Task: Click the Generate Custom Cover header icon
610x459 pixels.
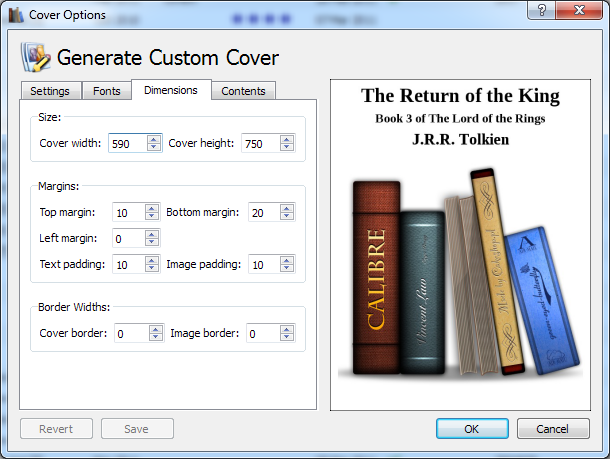Action: click(x=36, y=58)
